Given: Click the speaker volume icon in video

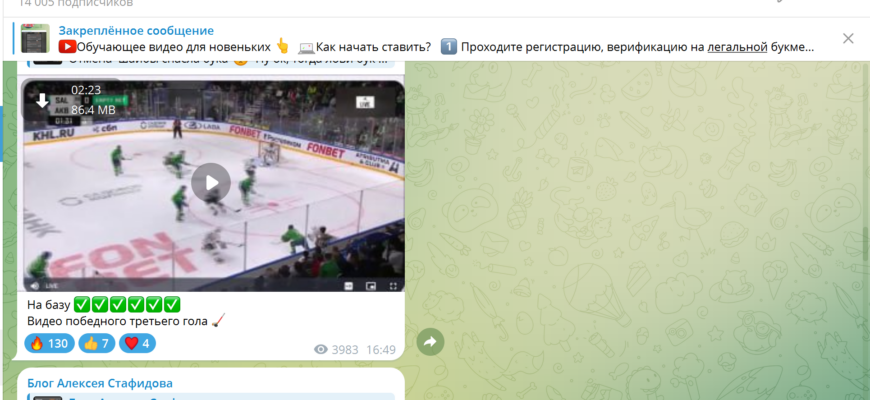Looking at the screenshot, I should point(35,286).
